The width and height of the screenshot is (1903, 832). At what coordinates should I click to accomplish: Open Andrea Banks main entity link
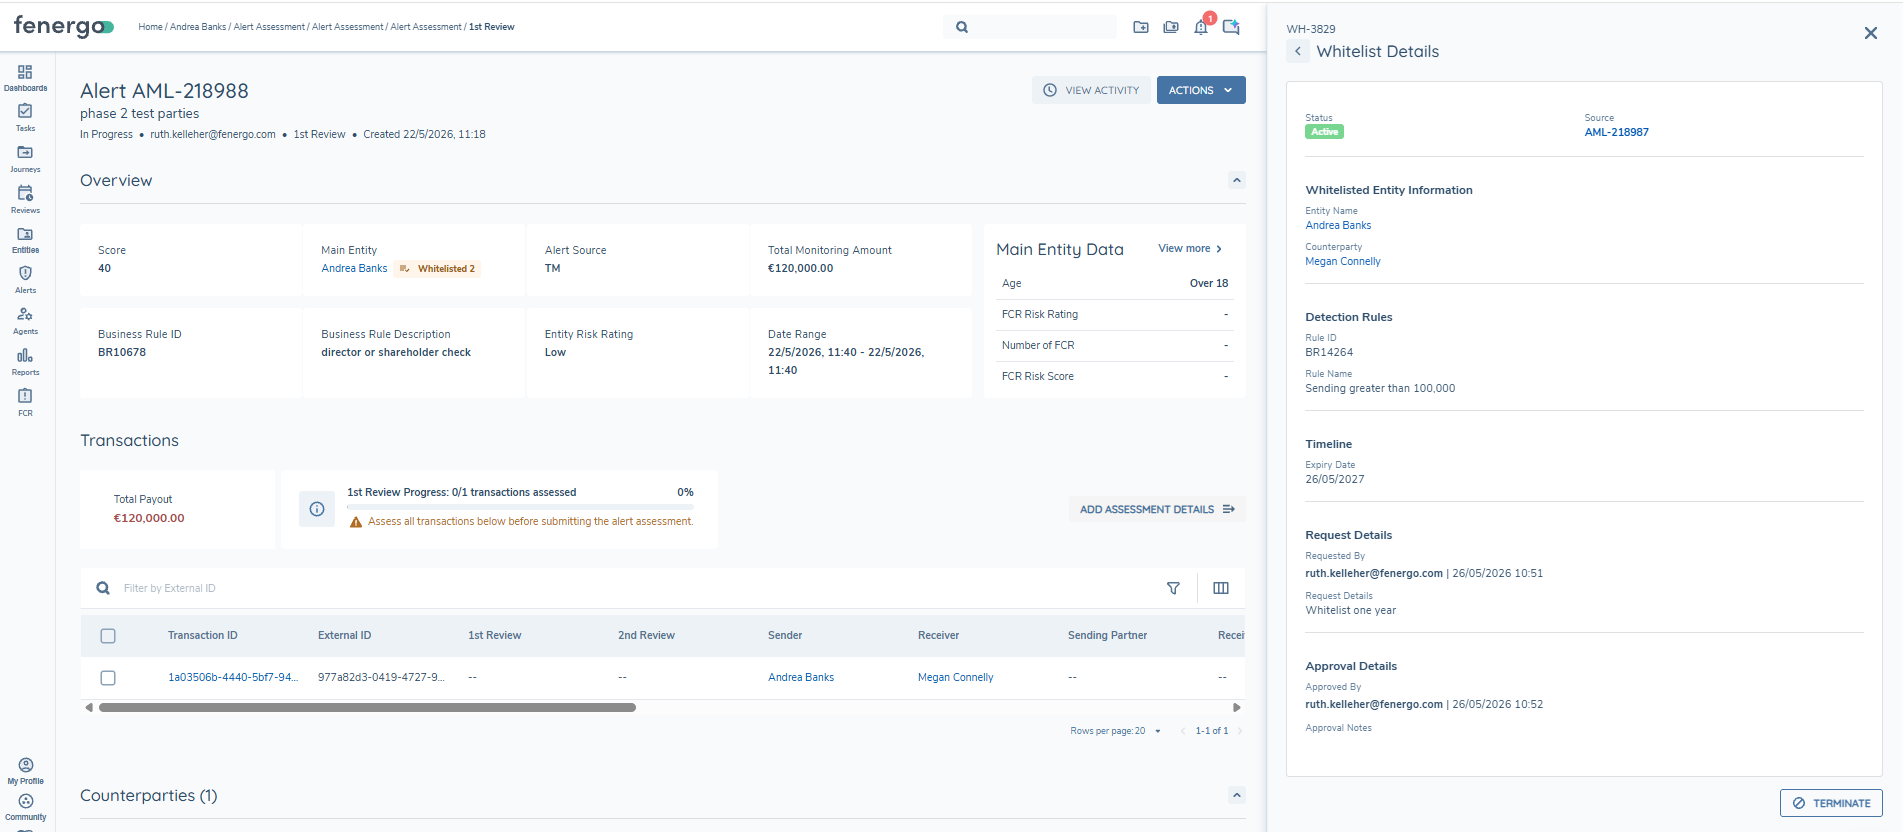[354, 268]
